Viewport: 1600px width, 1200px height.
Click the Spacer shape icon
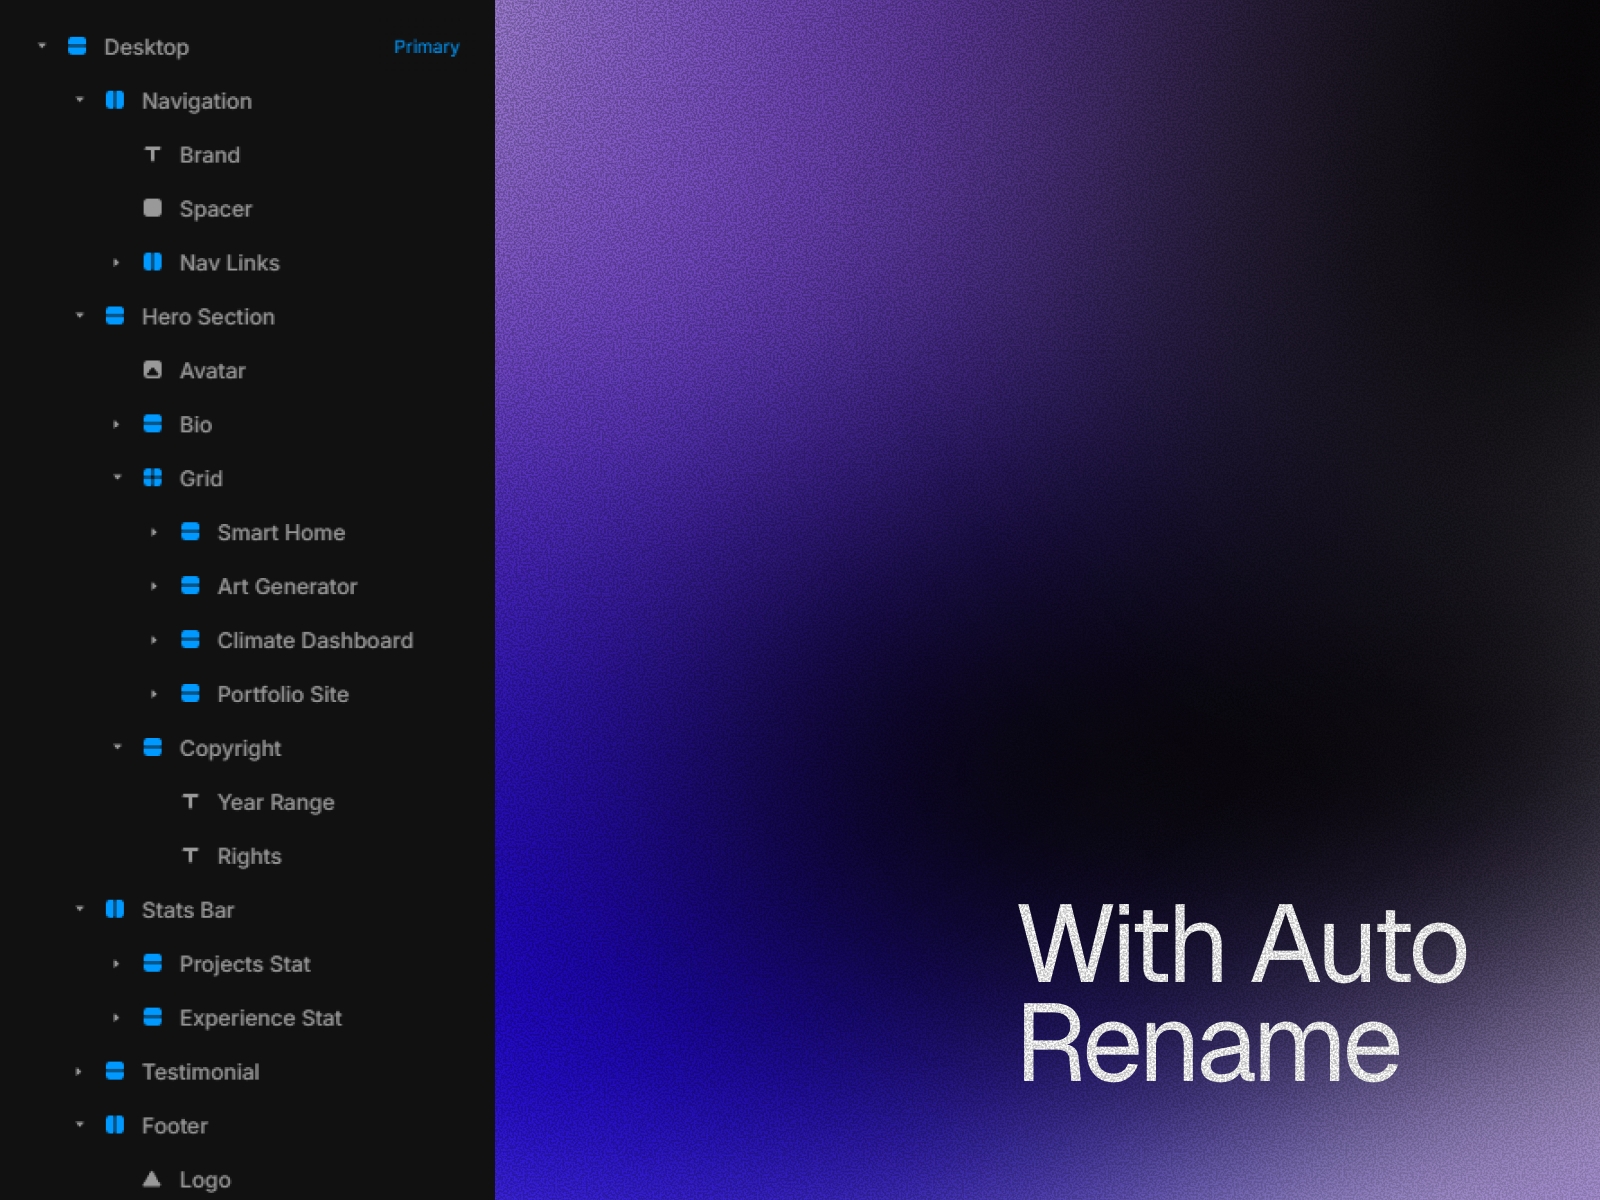pyautogui.click(x=153, y=208)
